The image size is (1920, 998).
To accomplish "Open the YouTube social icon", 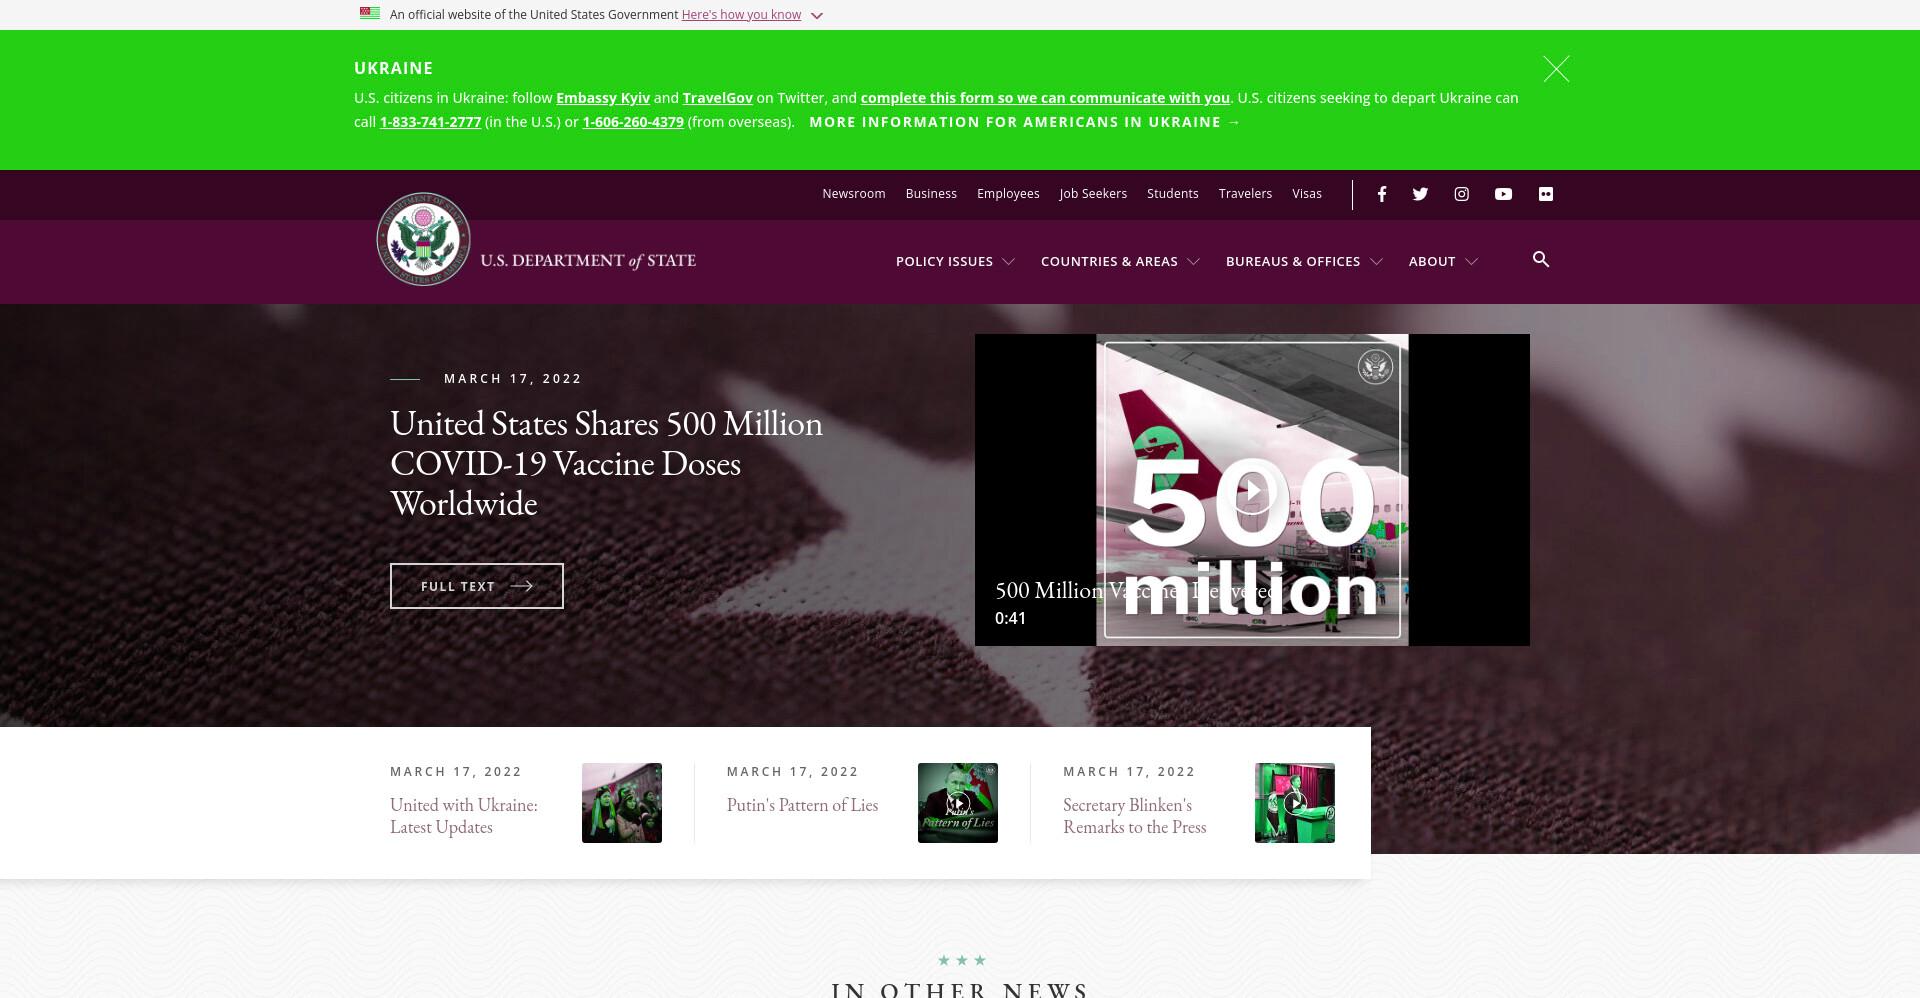I will [1503, 194].
